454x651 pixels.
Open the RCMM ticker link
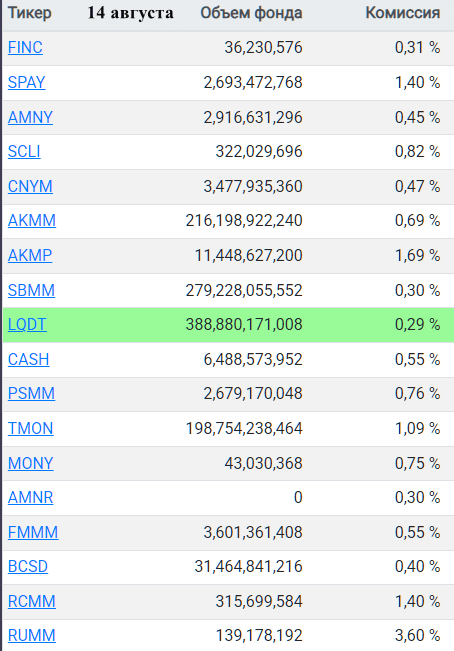point(32,601)
